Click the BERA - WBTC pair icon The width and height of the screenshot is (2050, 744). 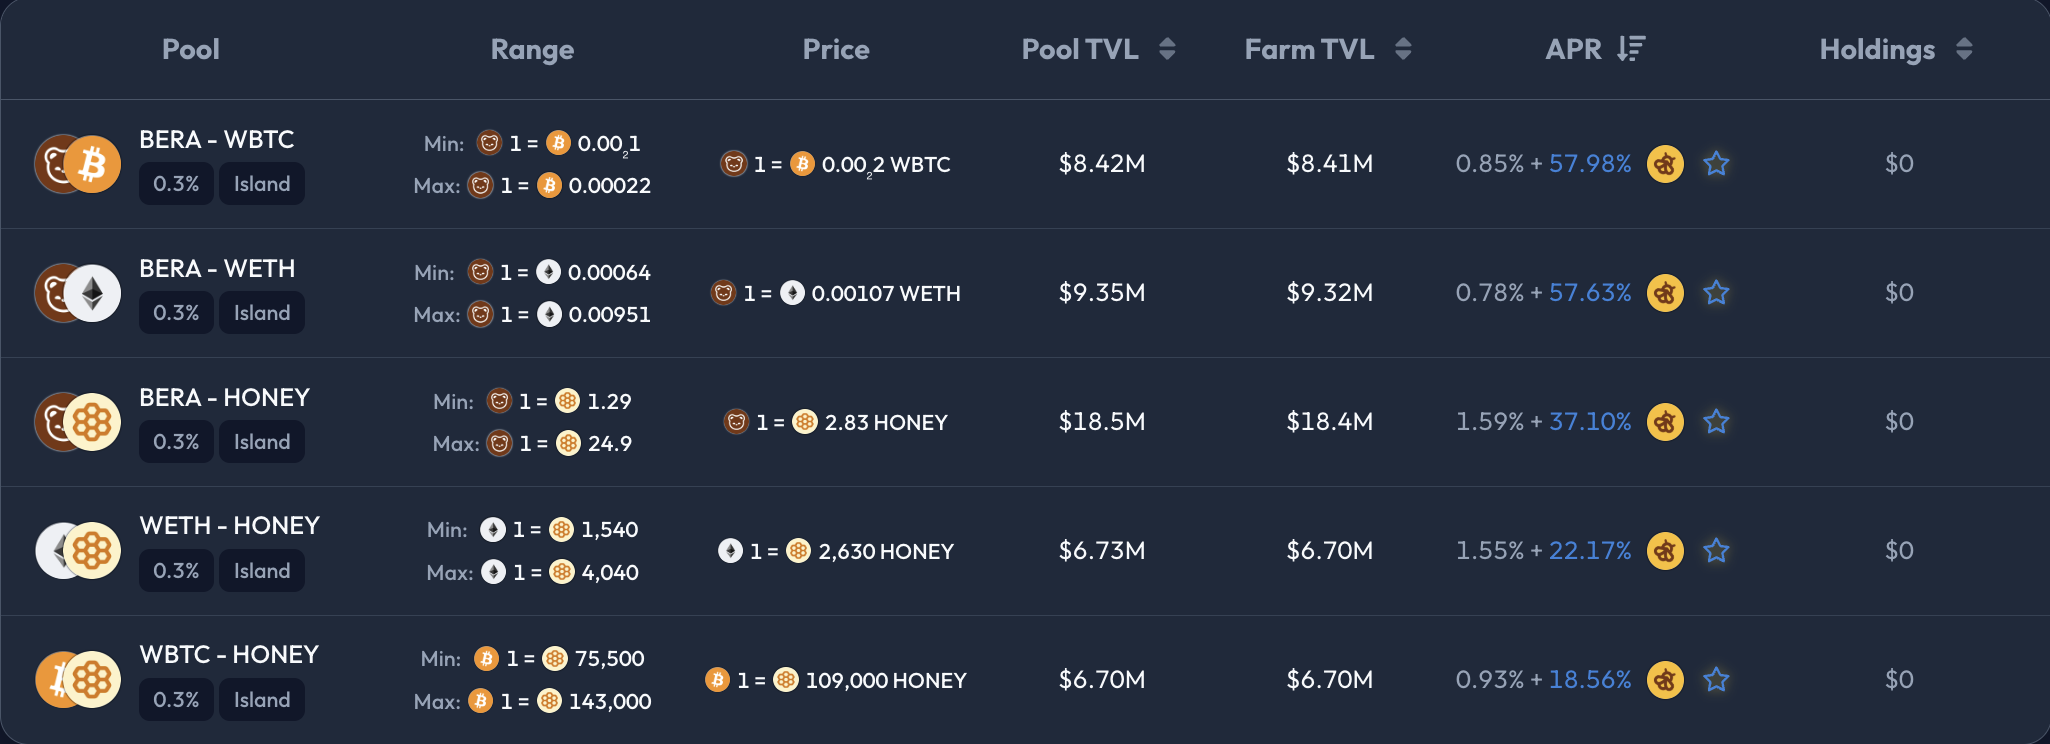(78, 164)
